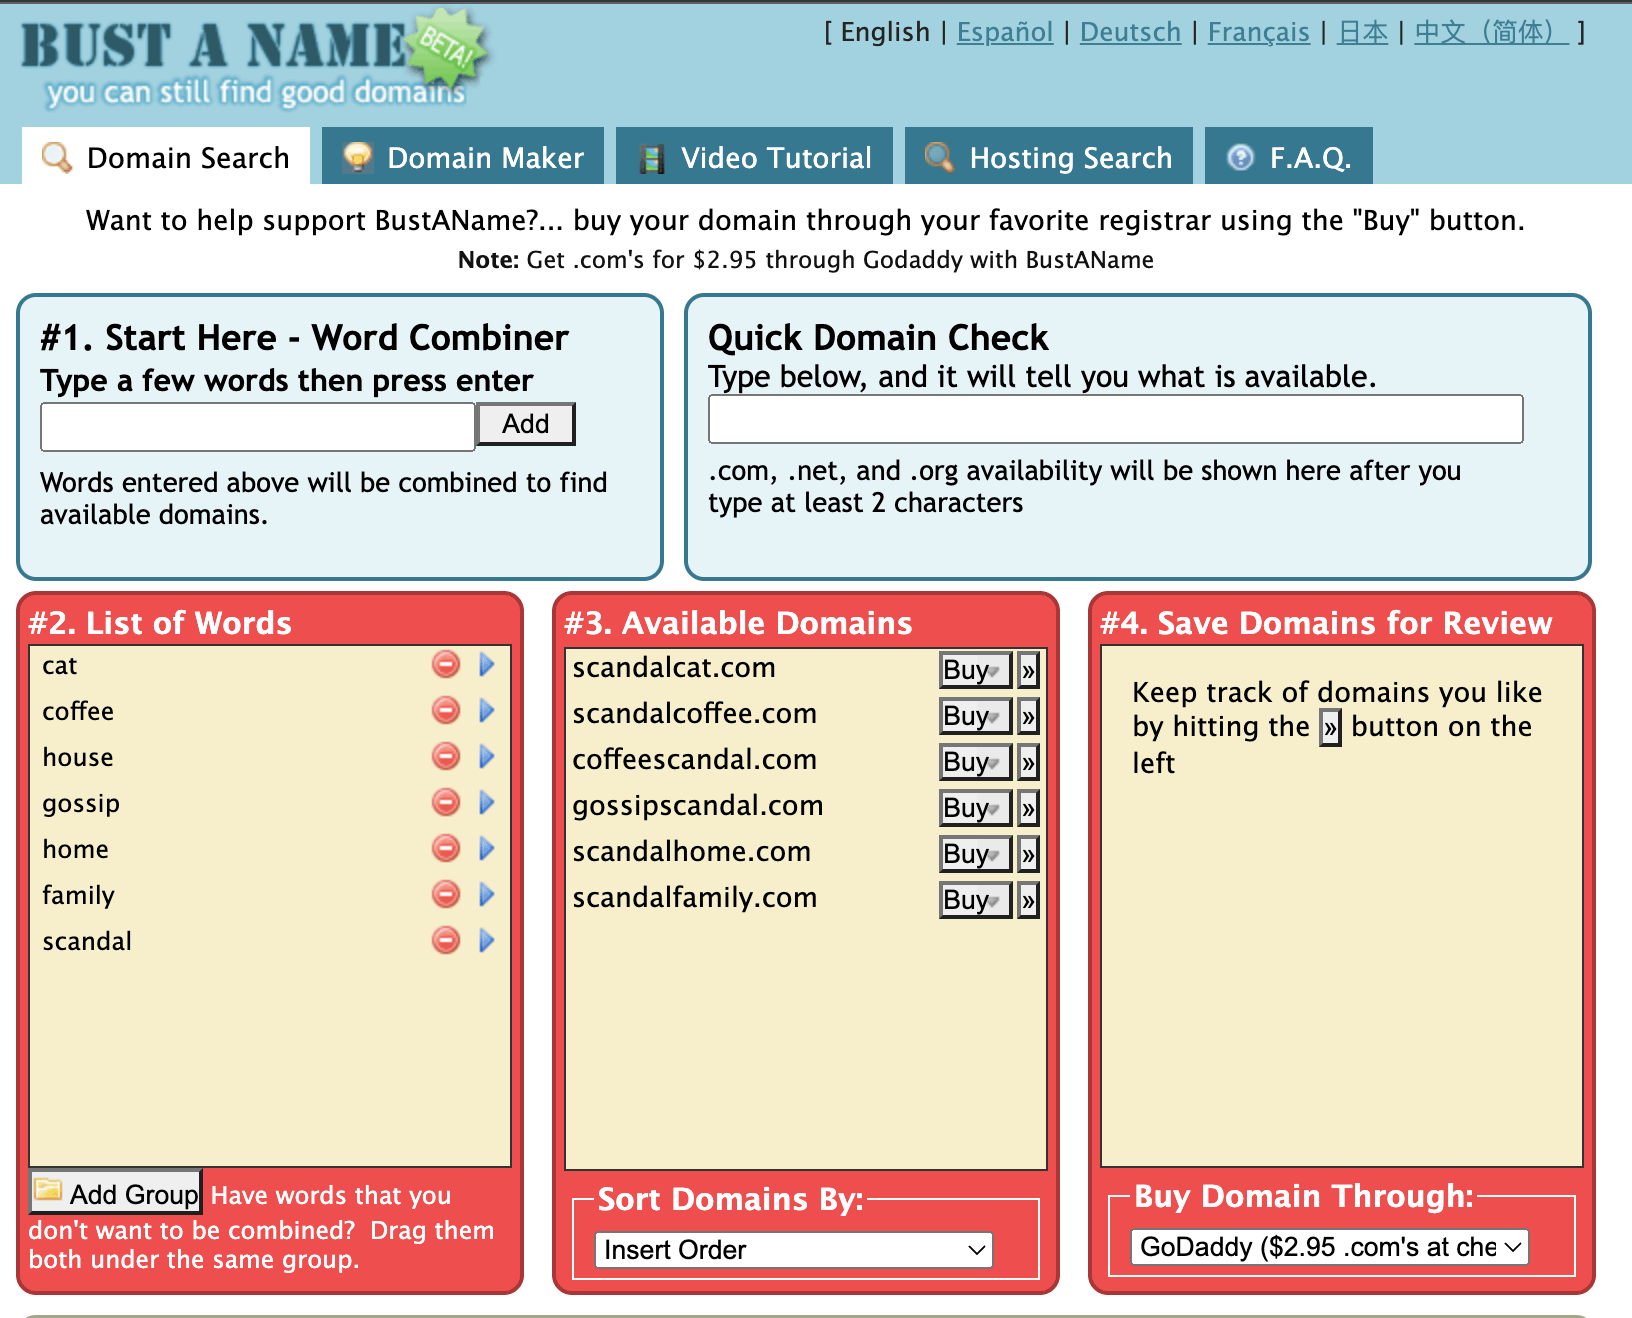This screenshot has width=1632, height=1318.
Task: Save scandalcat.com for review
Action: pyautogui.click(x=1028, y=670)
